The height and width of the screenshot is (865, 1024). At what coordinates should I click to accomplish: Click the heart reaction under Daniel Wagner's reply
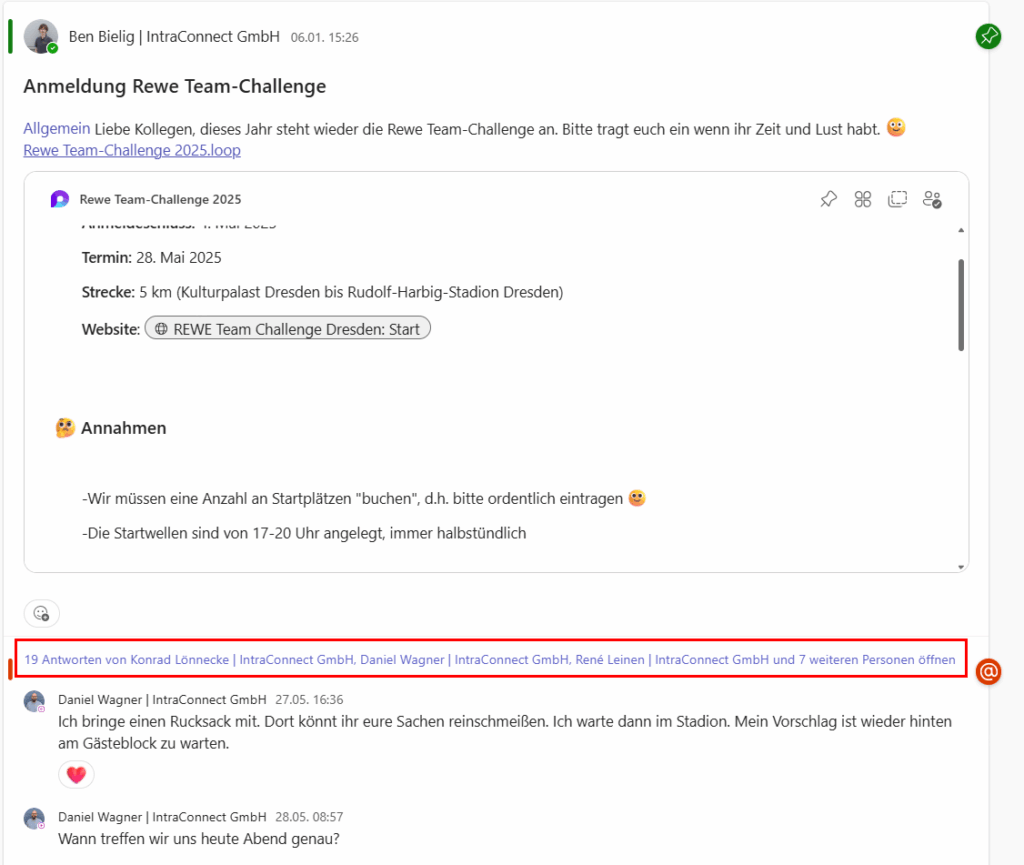pos(76,774)
